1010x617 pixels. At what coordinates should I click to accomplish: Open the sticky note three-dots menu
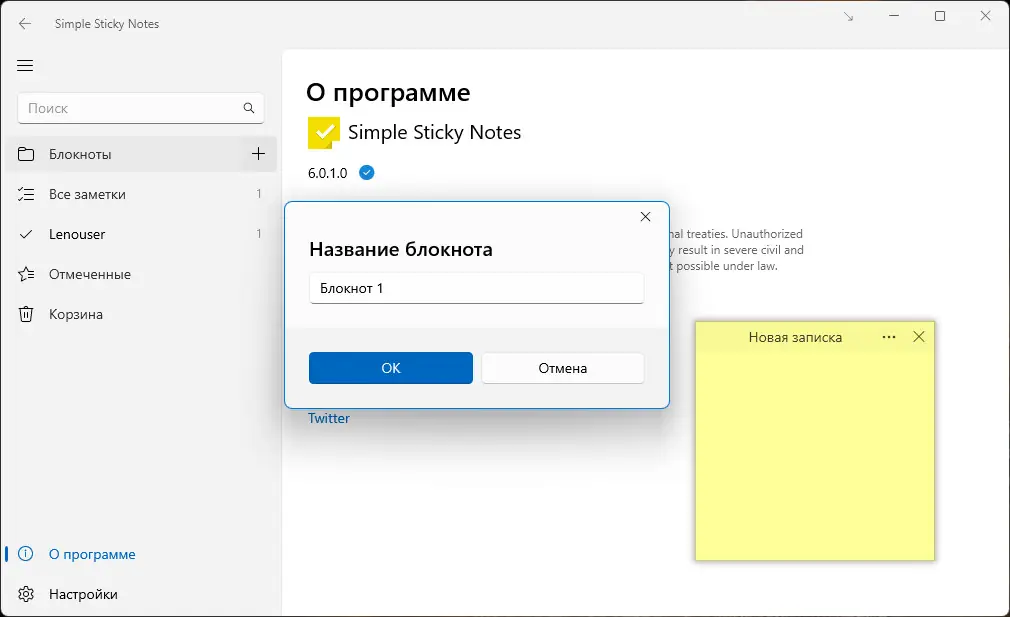tap(889, 337)
